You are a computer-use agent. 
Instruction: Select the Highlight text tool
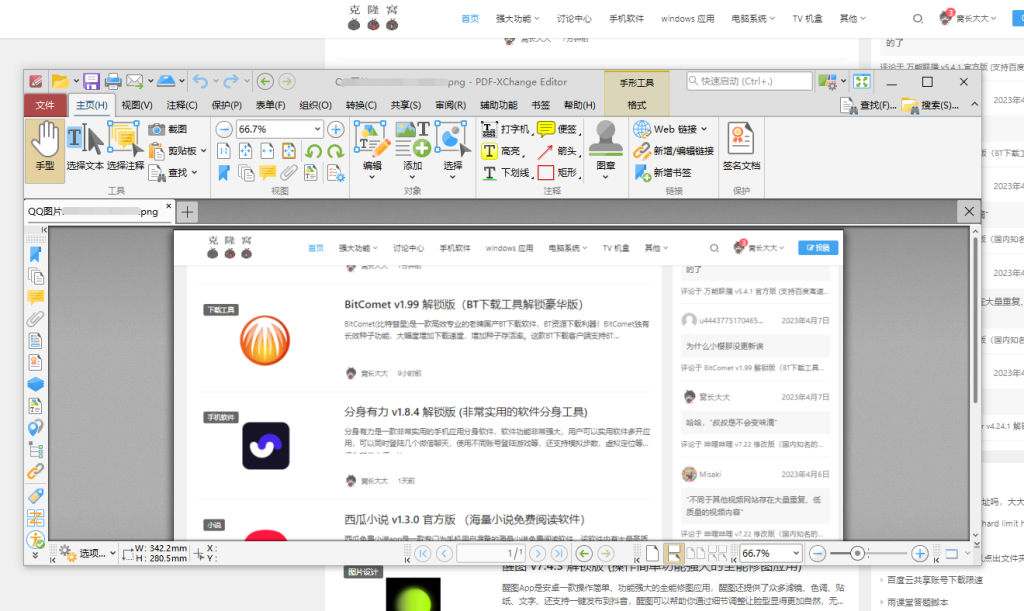502,151
